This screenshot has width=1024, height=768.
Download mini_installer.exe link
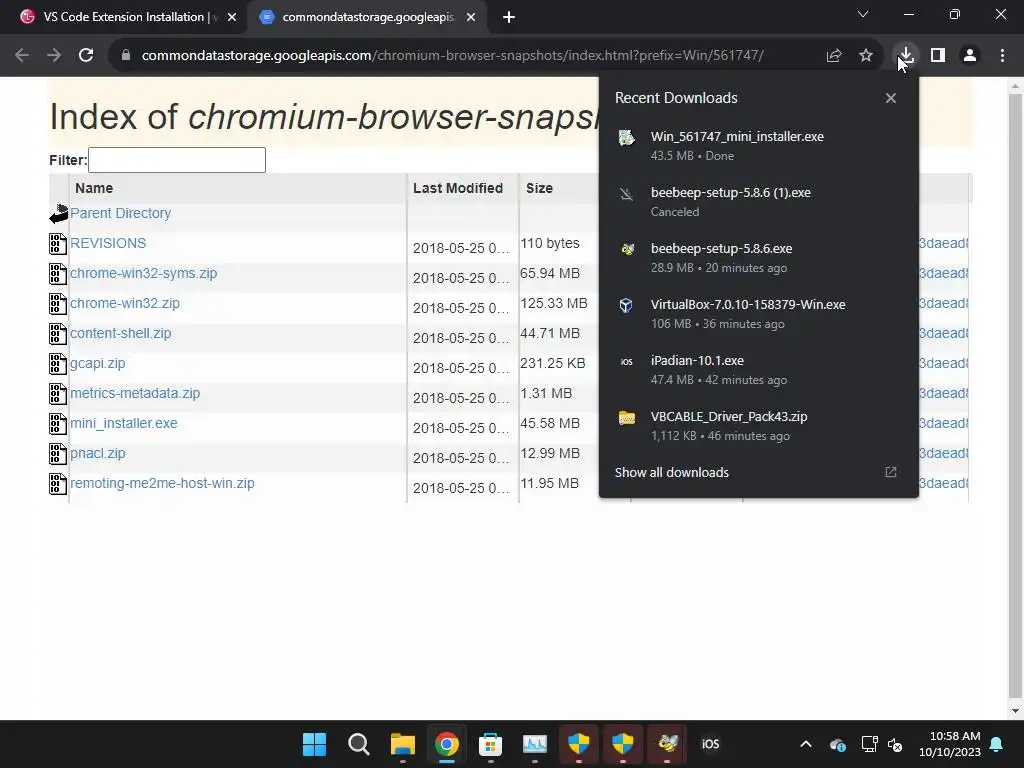point(124,423)
